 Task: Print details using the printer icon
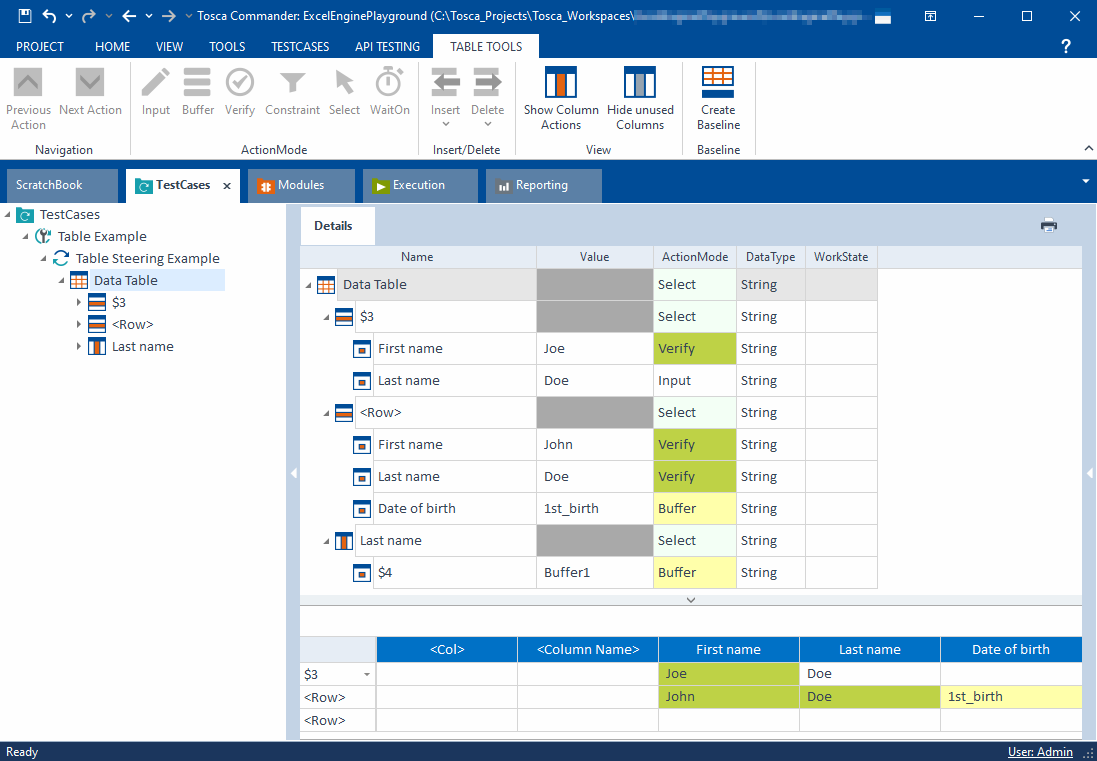coord(1048,225)
